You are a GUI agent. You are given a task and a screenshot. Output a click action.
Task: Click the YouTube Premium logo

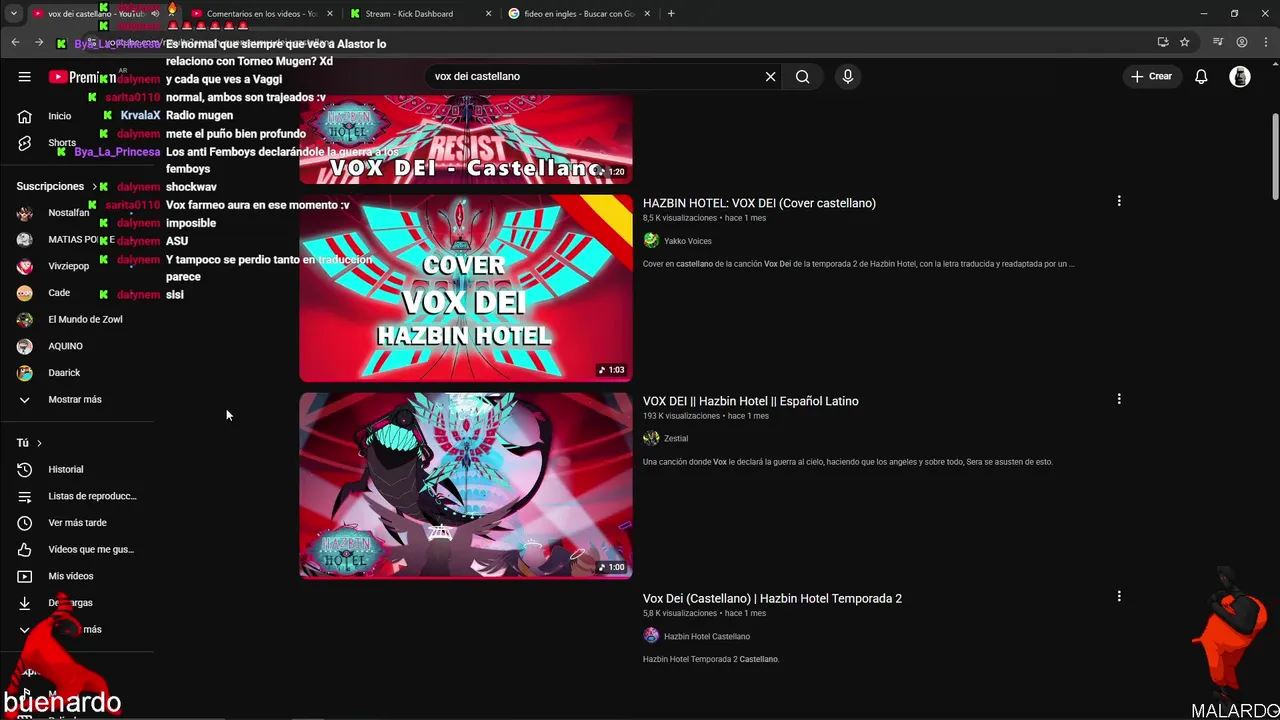[82, 77]
